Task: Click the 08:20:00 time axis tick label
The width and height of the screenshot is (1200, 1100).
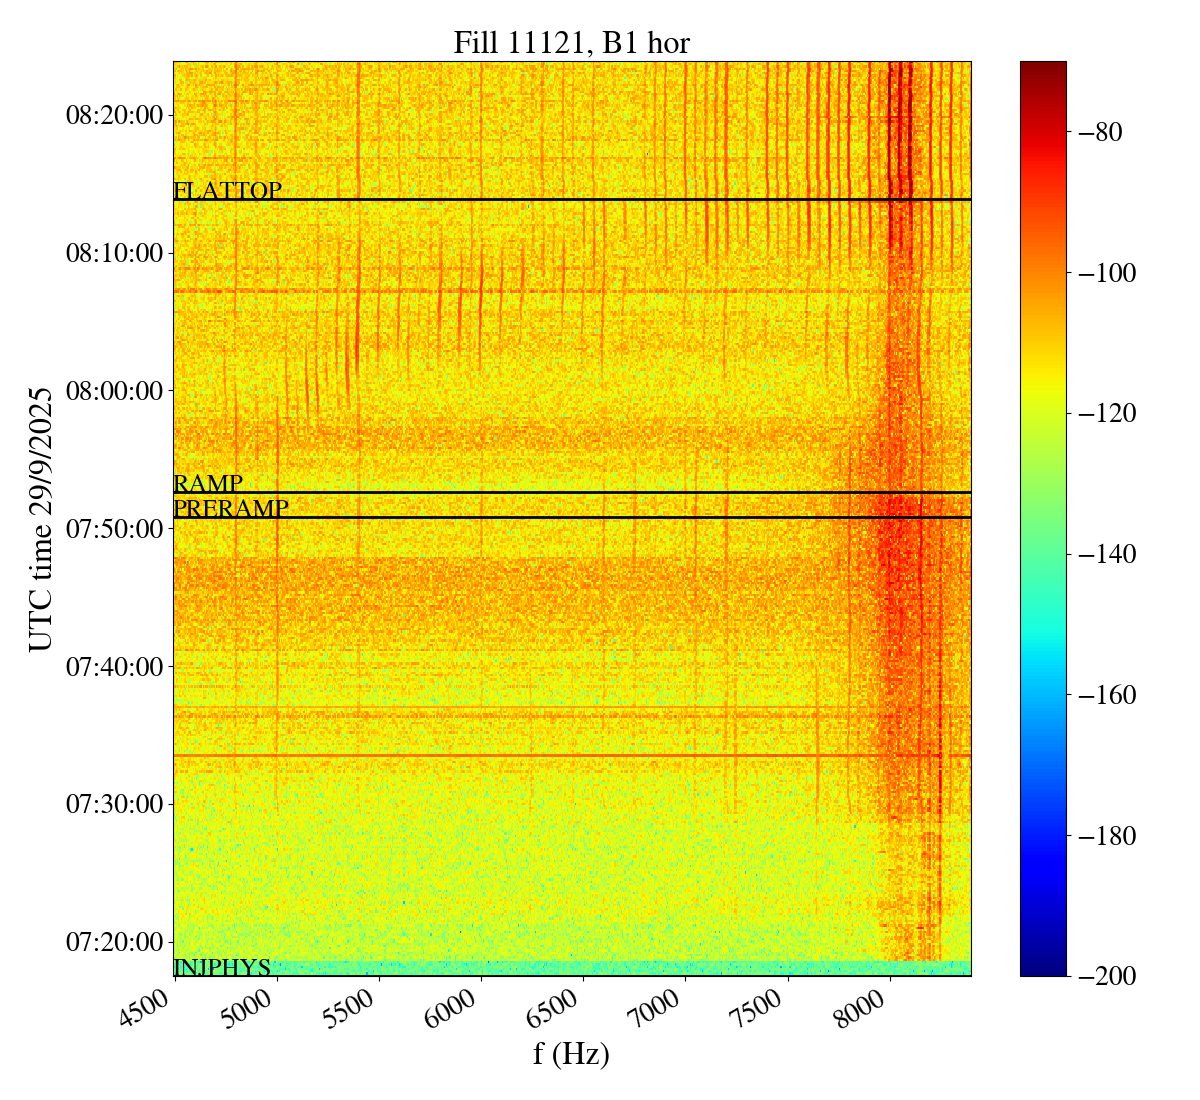Action: pos(114,115)
